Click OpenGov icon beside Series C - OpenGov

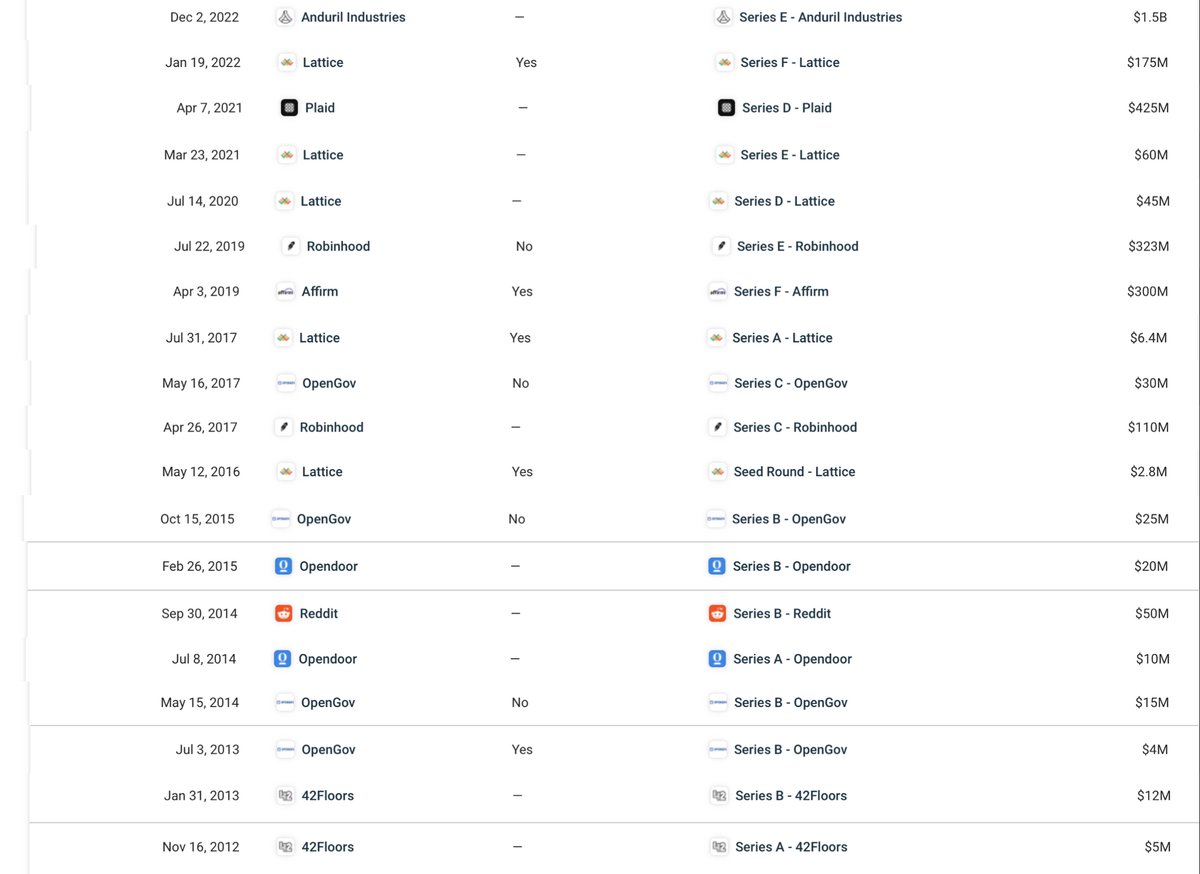click(718, 383)
